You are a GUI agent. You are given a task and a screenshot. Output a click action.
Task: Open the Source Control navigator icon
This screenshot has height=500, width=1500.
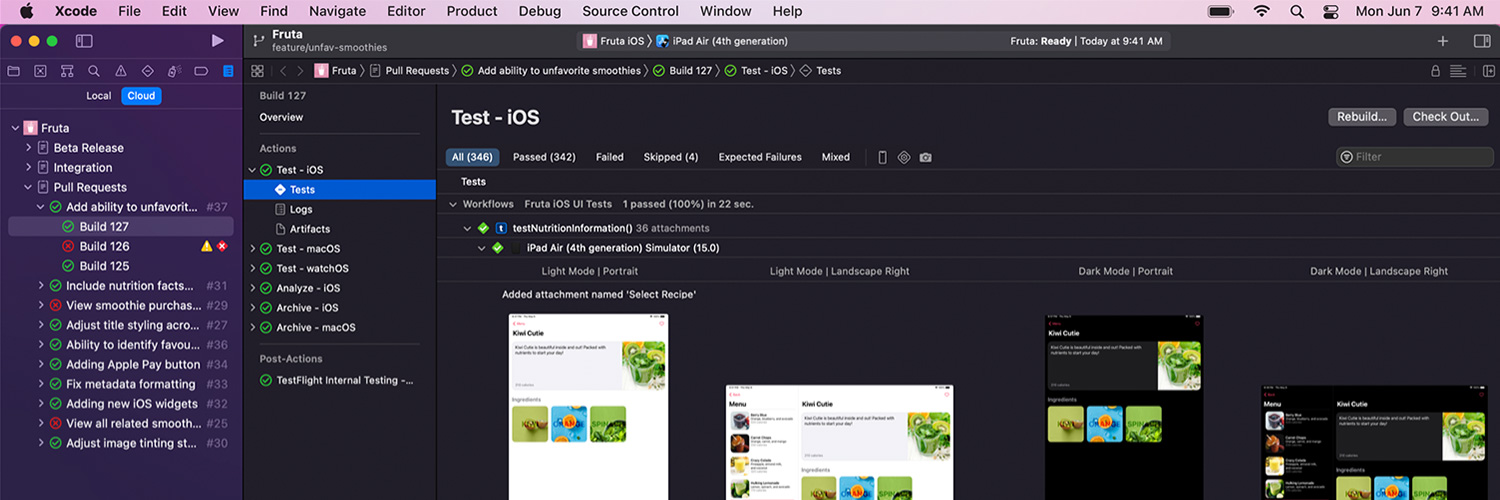click(40, 71)
